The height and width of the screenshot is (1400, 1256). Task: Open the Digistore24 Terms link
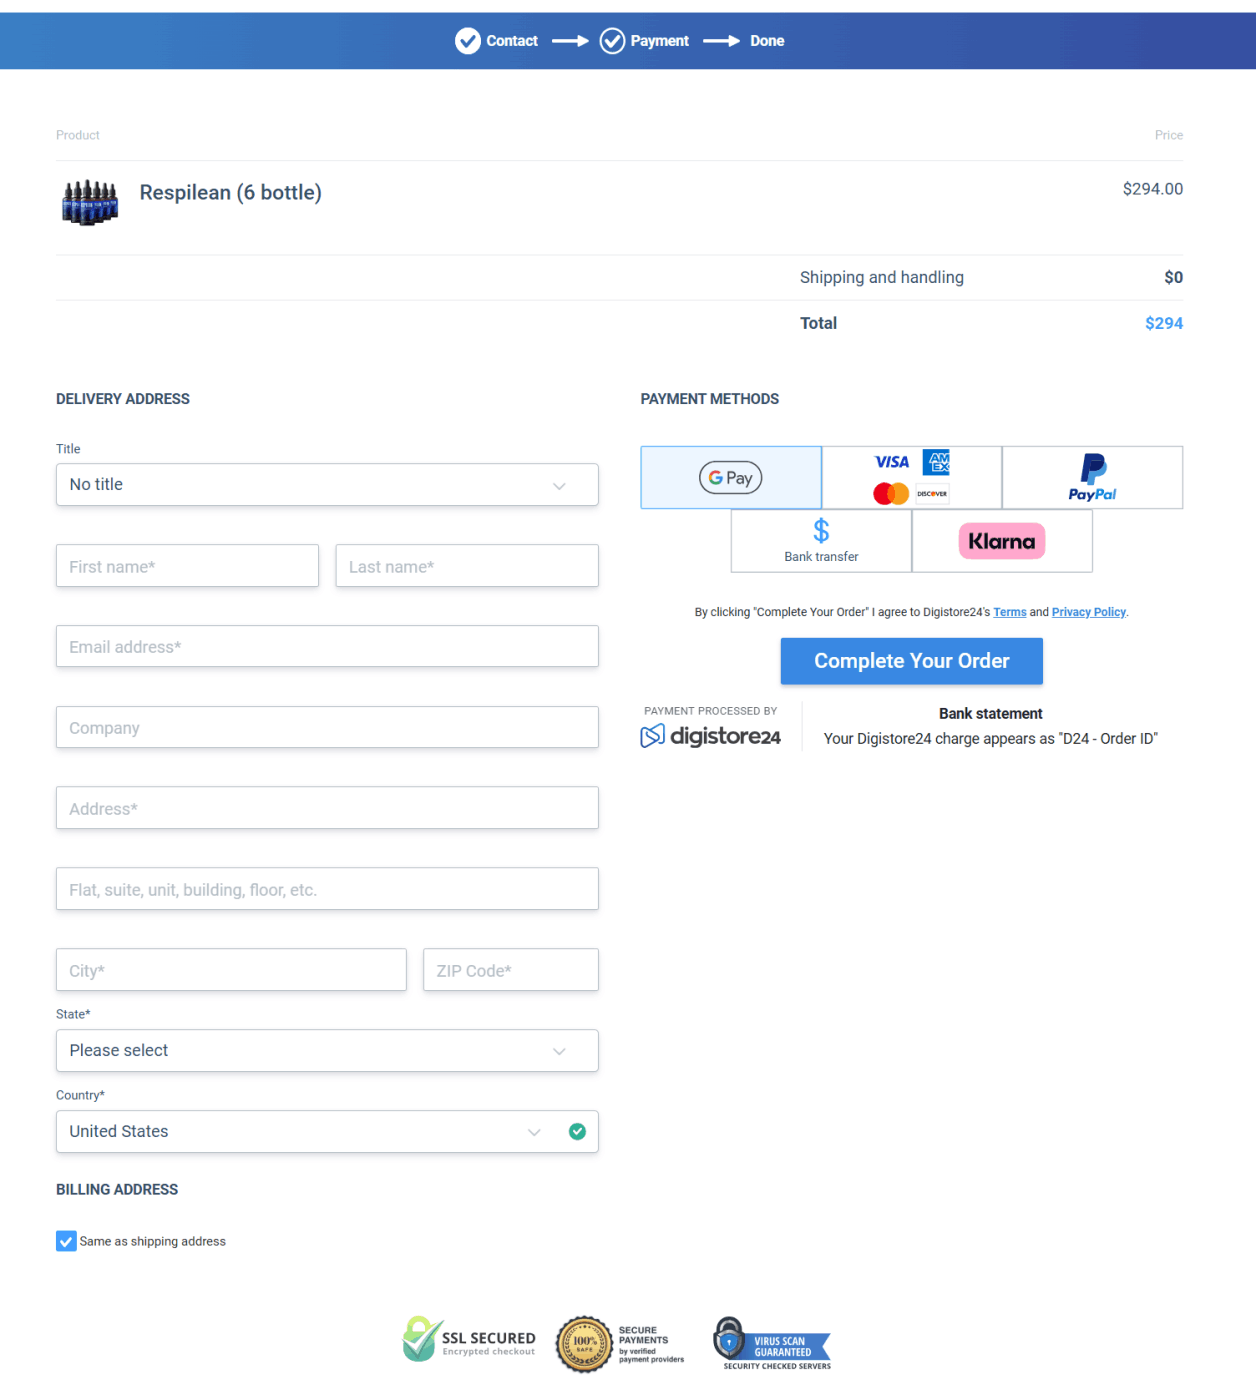coord(1010,612)
